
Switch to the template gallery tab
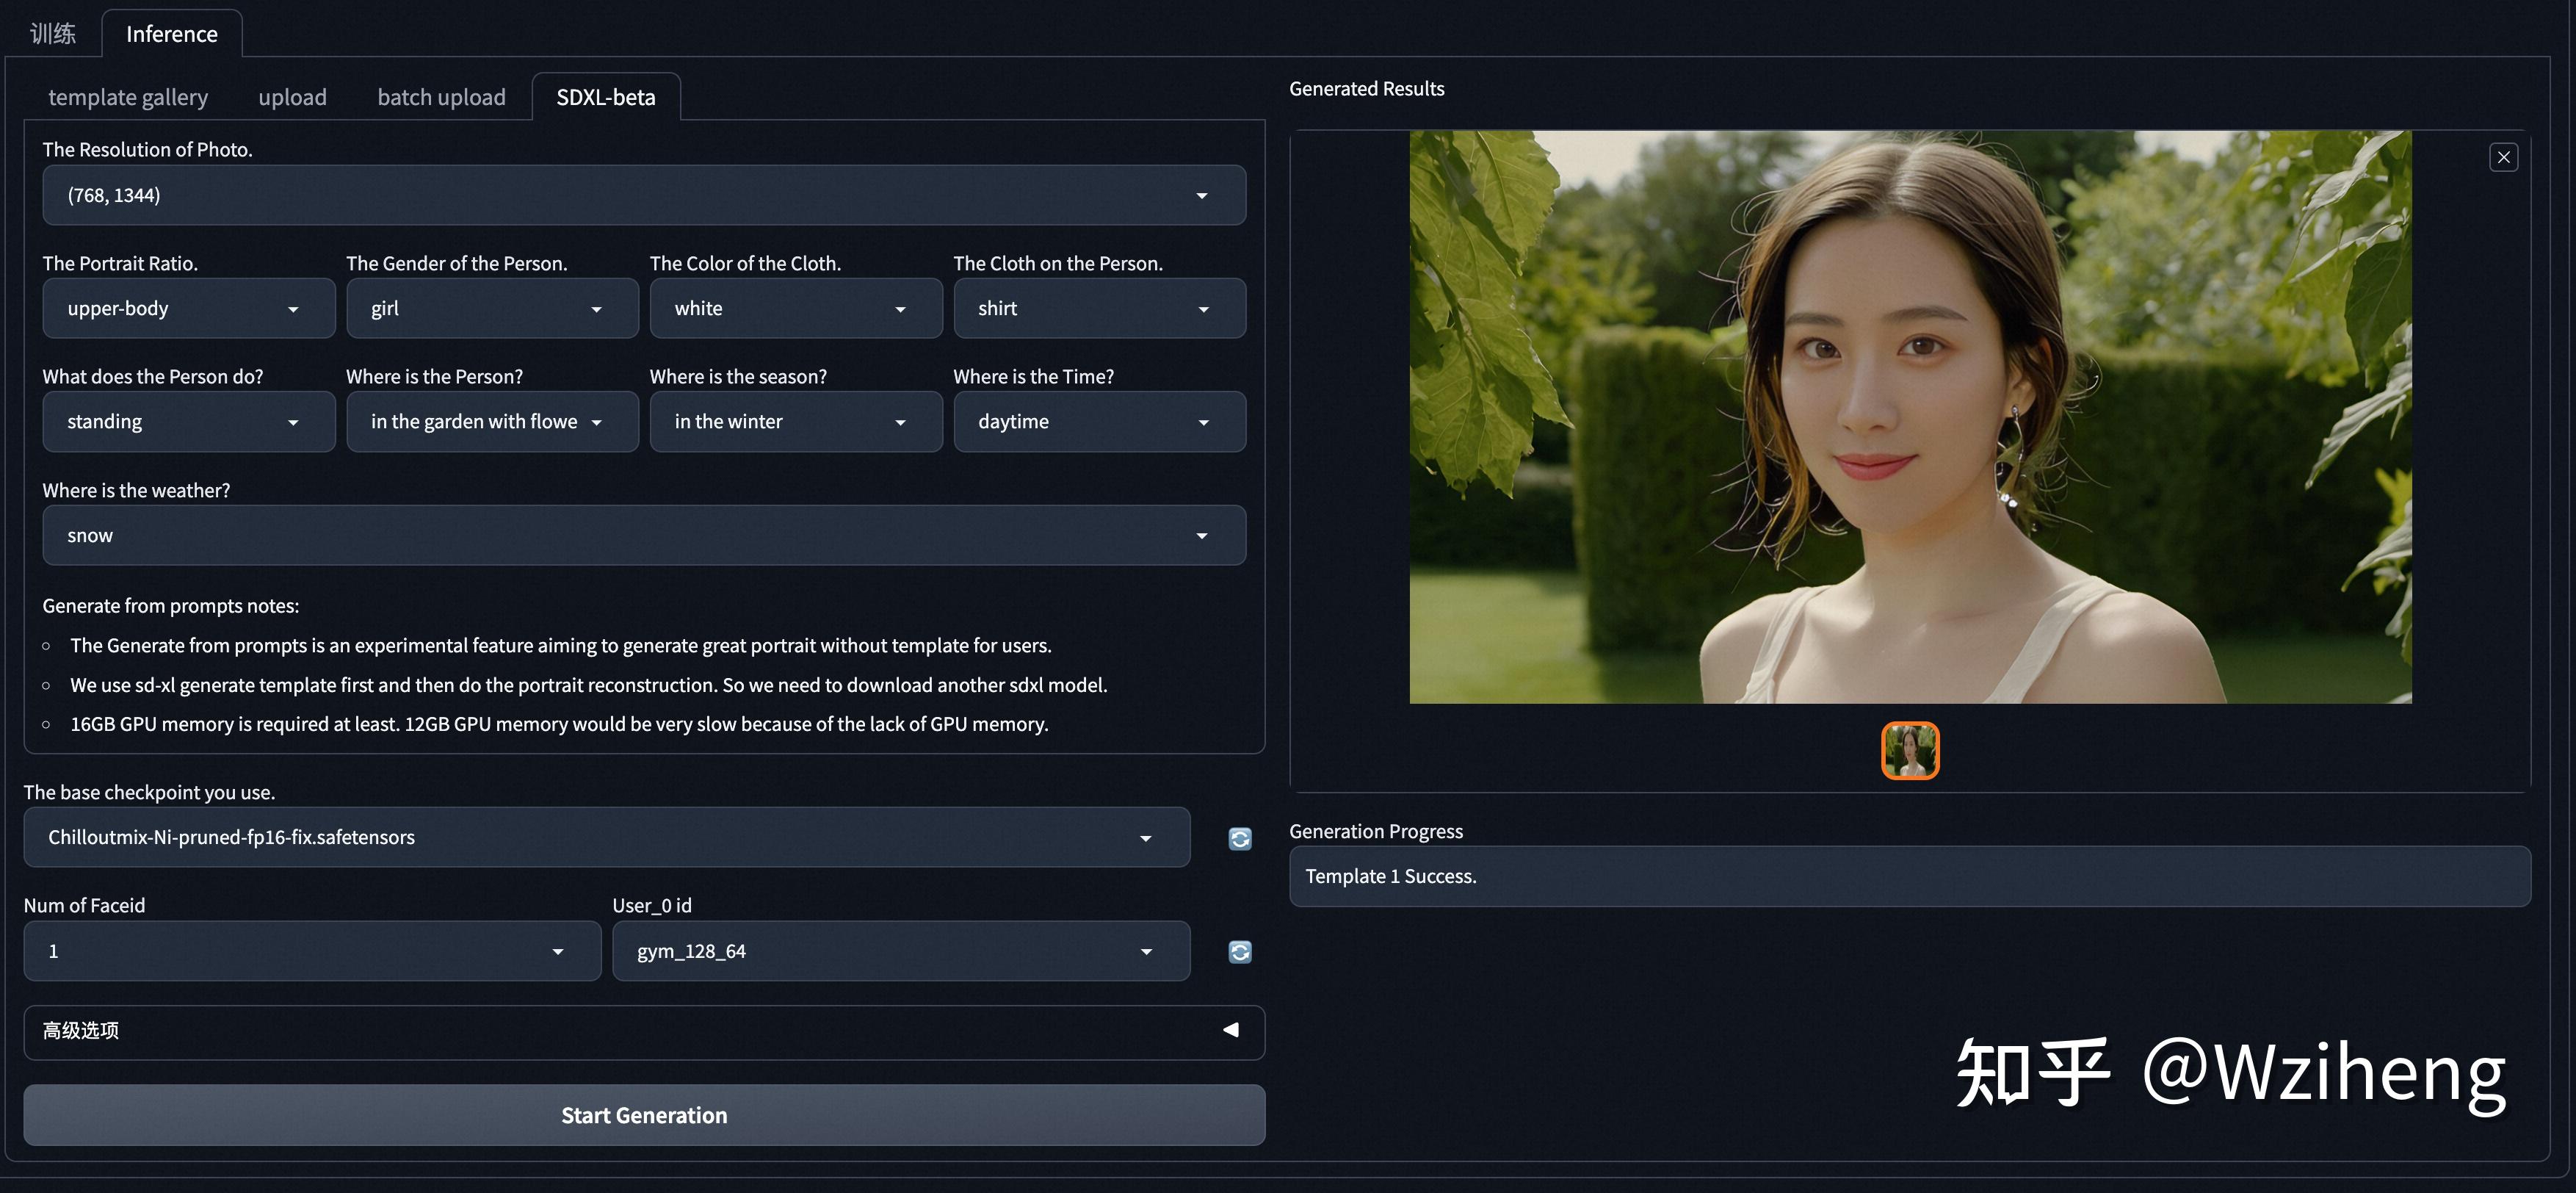tap(128, 97)
